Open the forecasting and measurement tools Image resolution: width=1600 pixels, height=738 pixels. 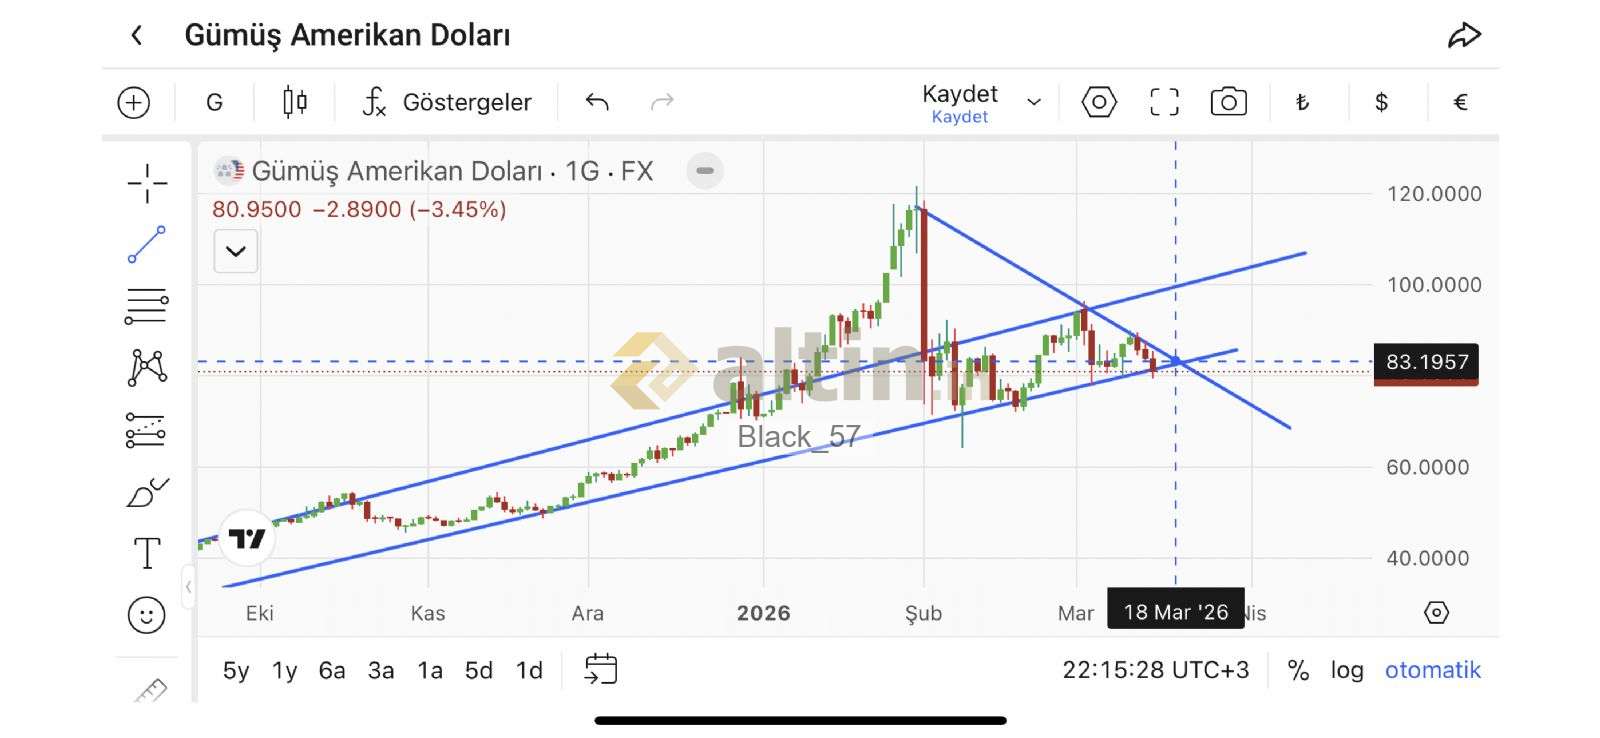(147, 430)
